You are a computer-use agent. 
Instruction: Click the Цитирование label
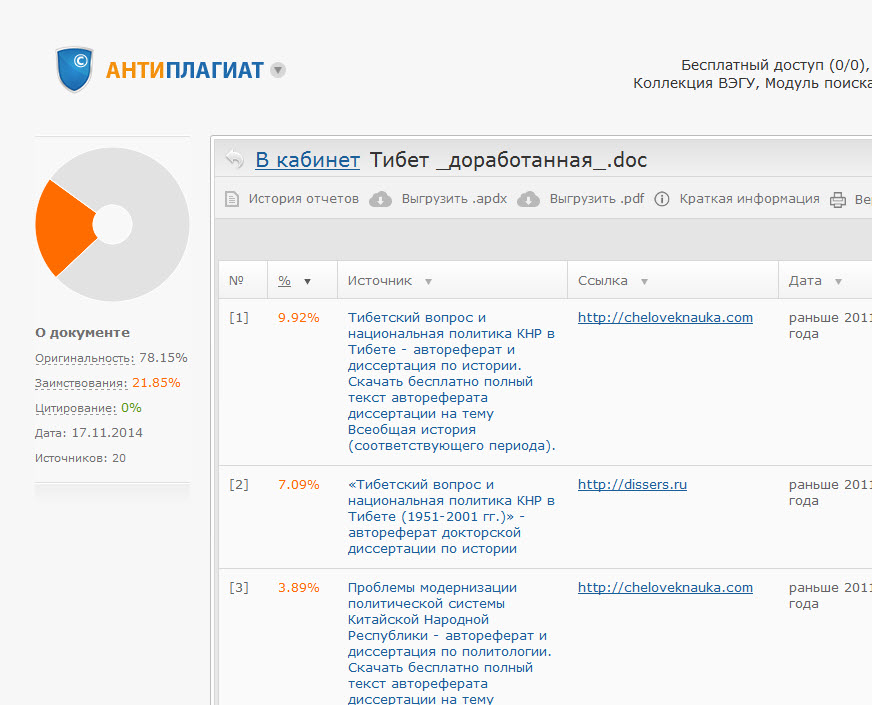pyautogui.click(x=76, y=408)
